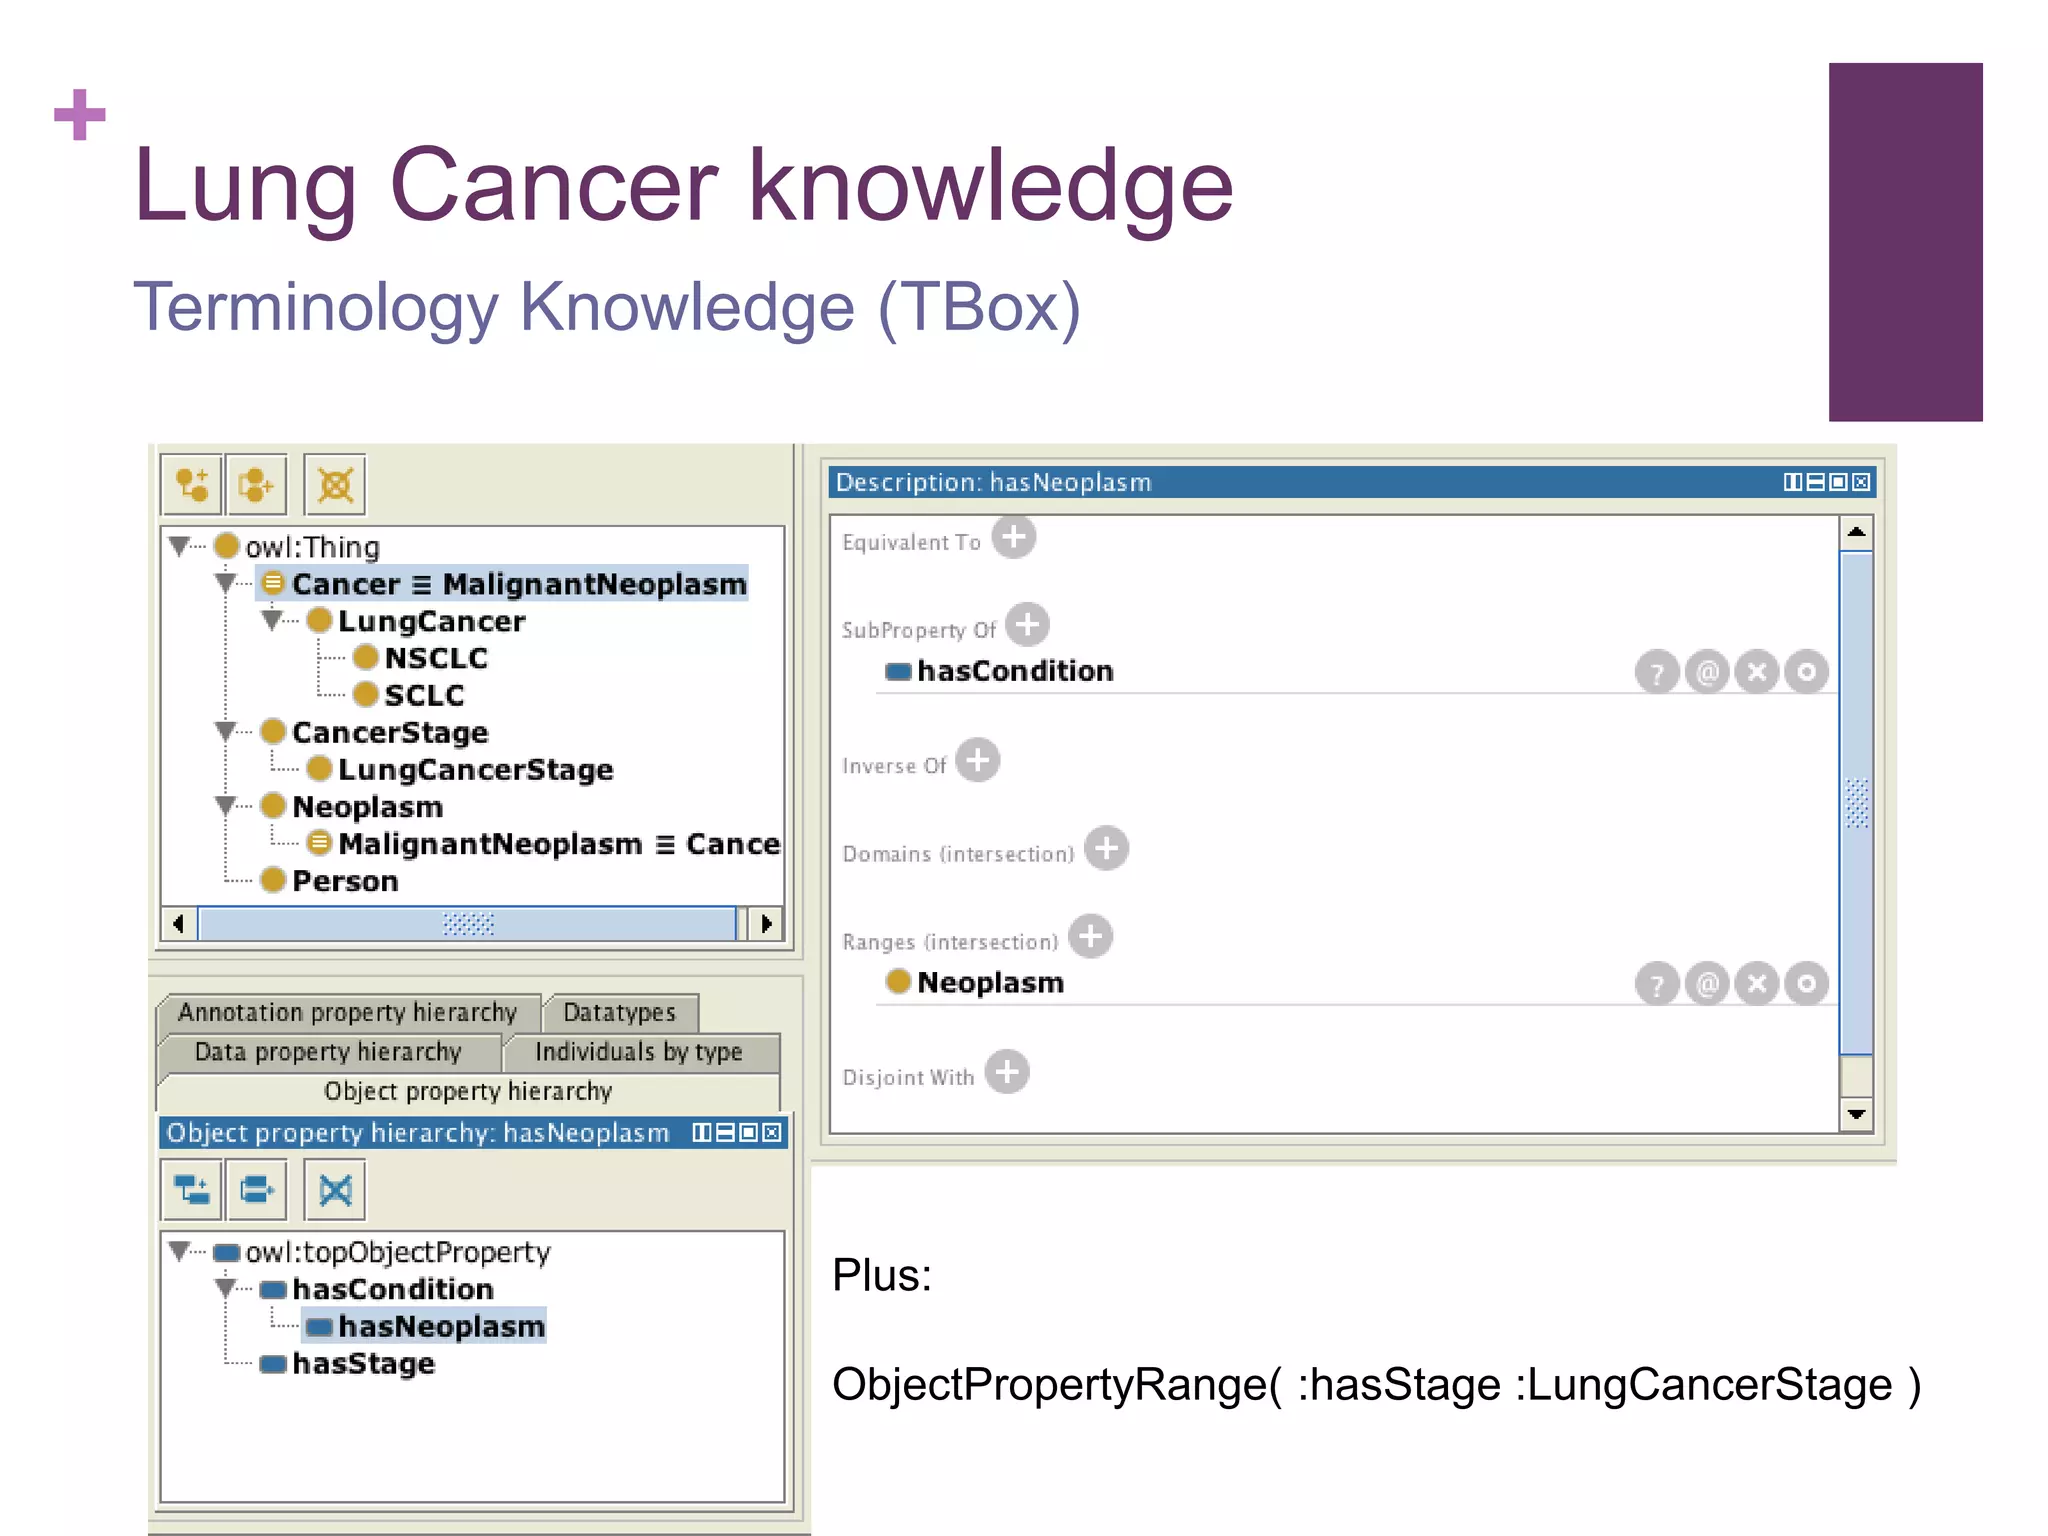Viewport: 2048px width, 1536px height.
Task: Select the Person class
Action: 330,880
